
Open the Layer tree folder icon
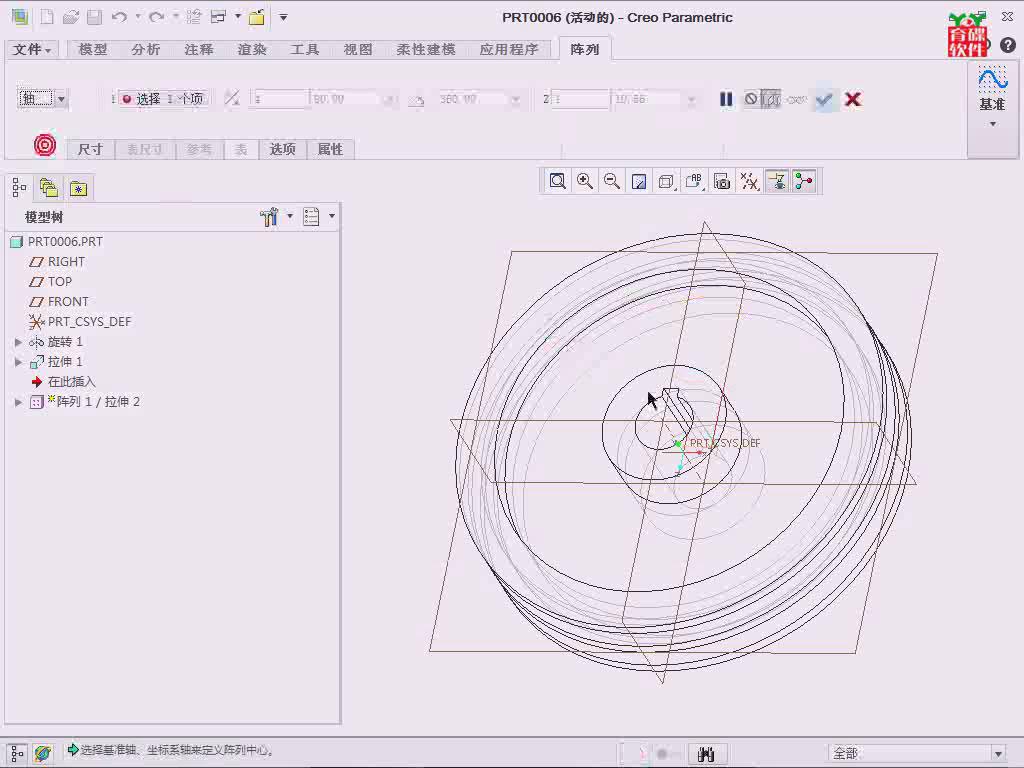point(49,188)
